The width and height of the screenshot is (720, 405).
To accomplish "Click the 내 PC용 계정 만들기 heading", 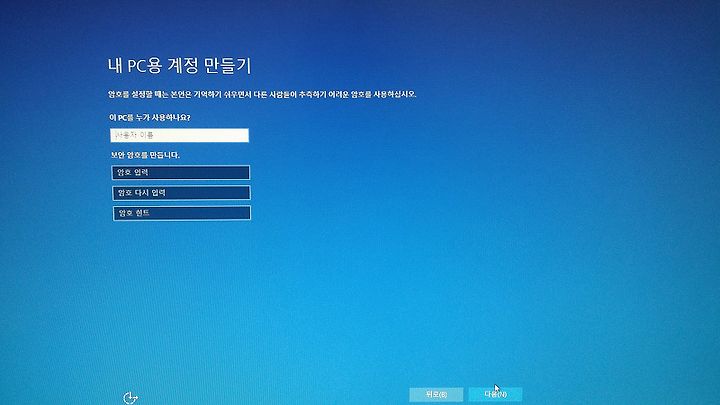I will coord(180,66).
